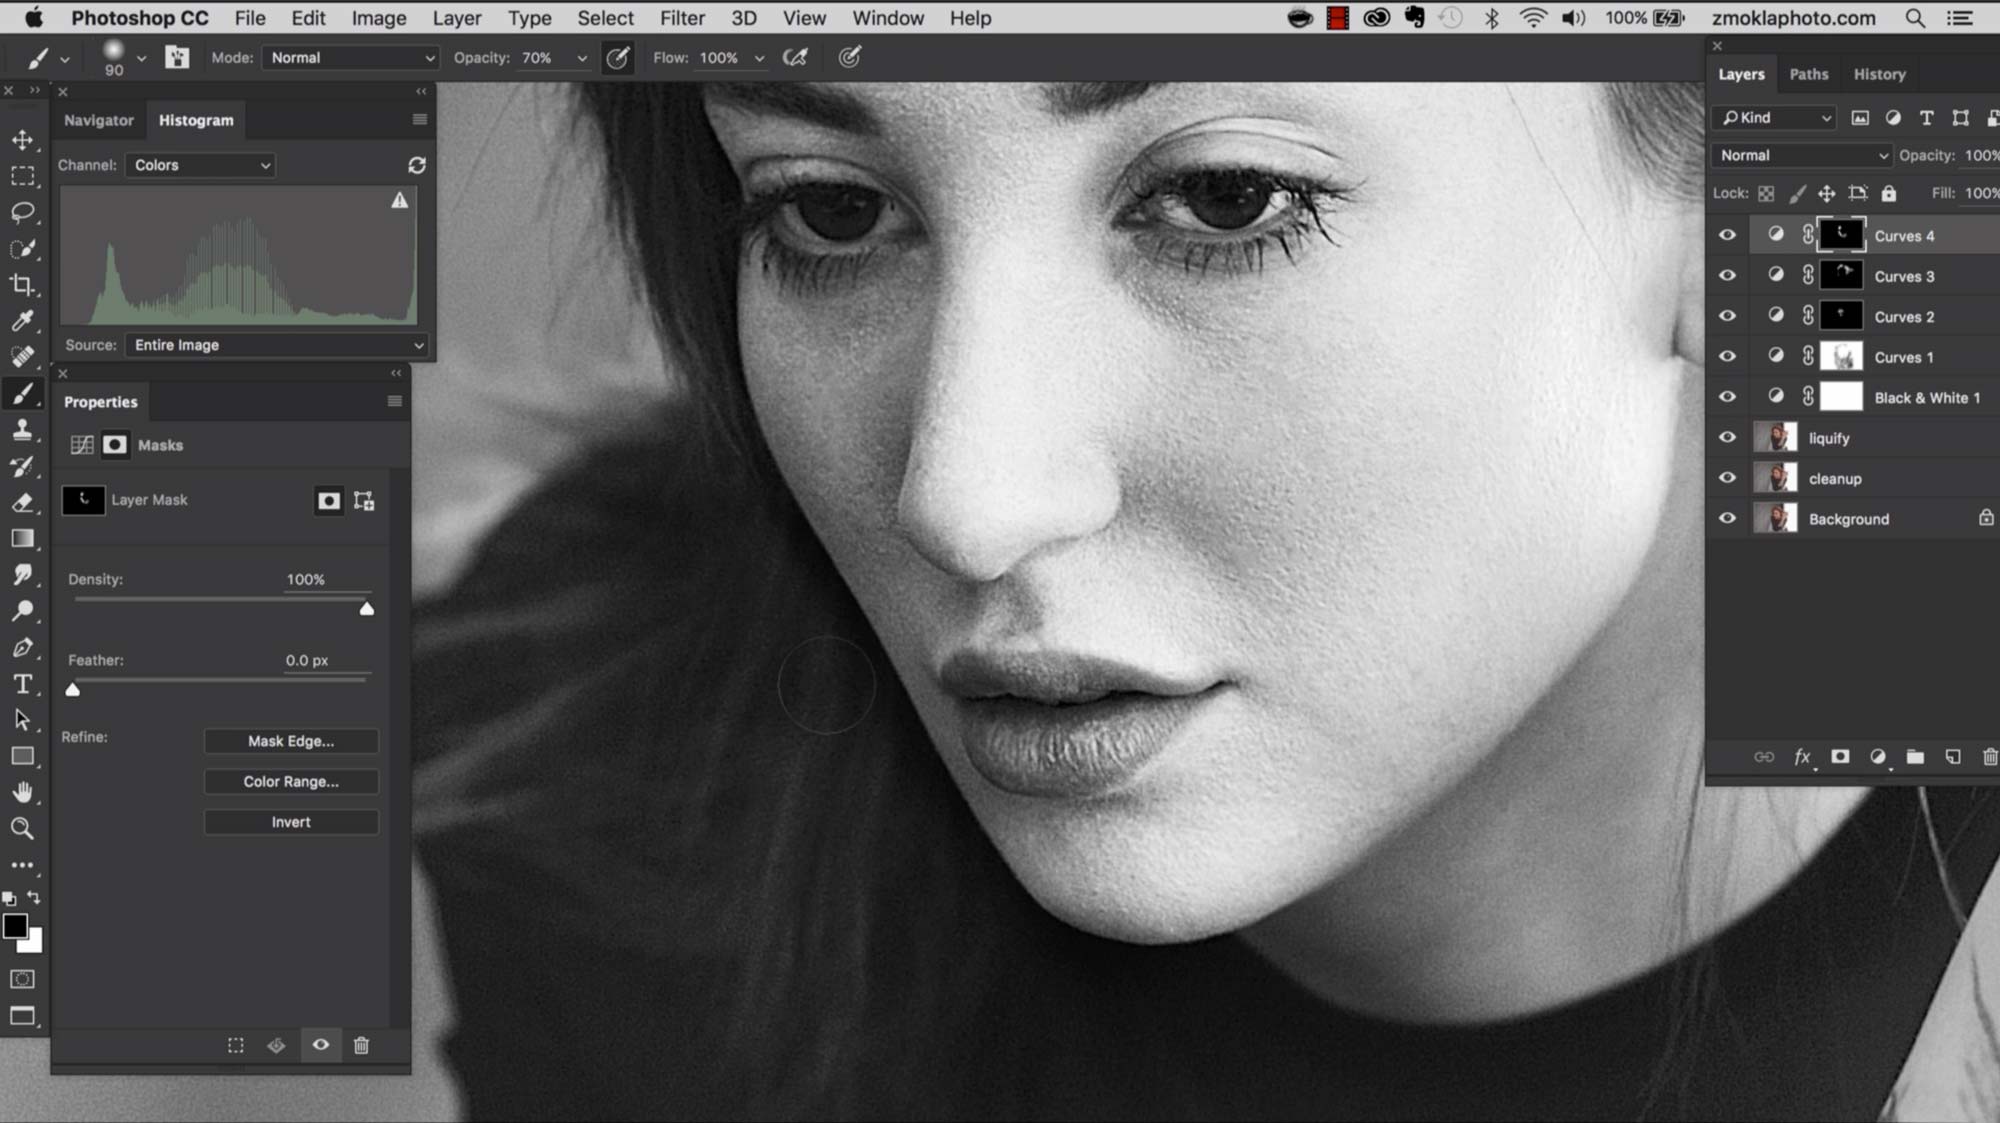The image size is (2000, 1123).
Task: Open the Select menu
Action: click(605, 18)
